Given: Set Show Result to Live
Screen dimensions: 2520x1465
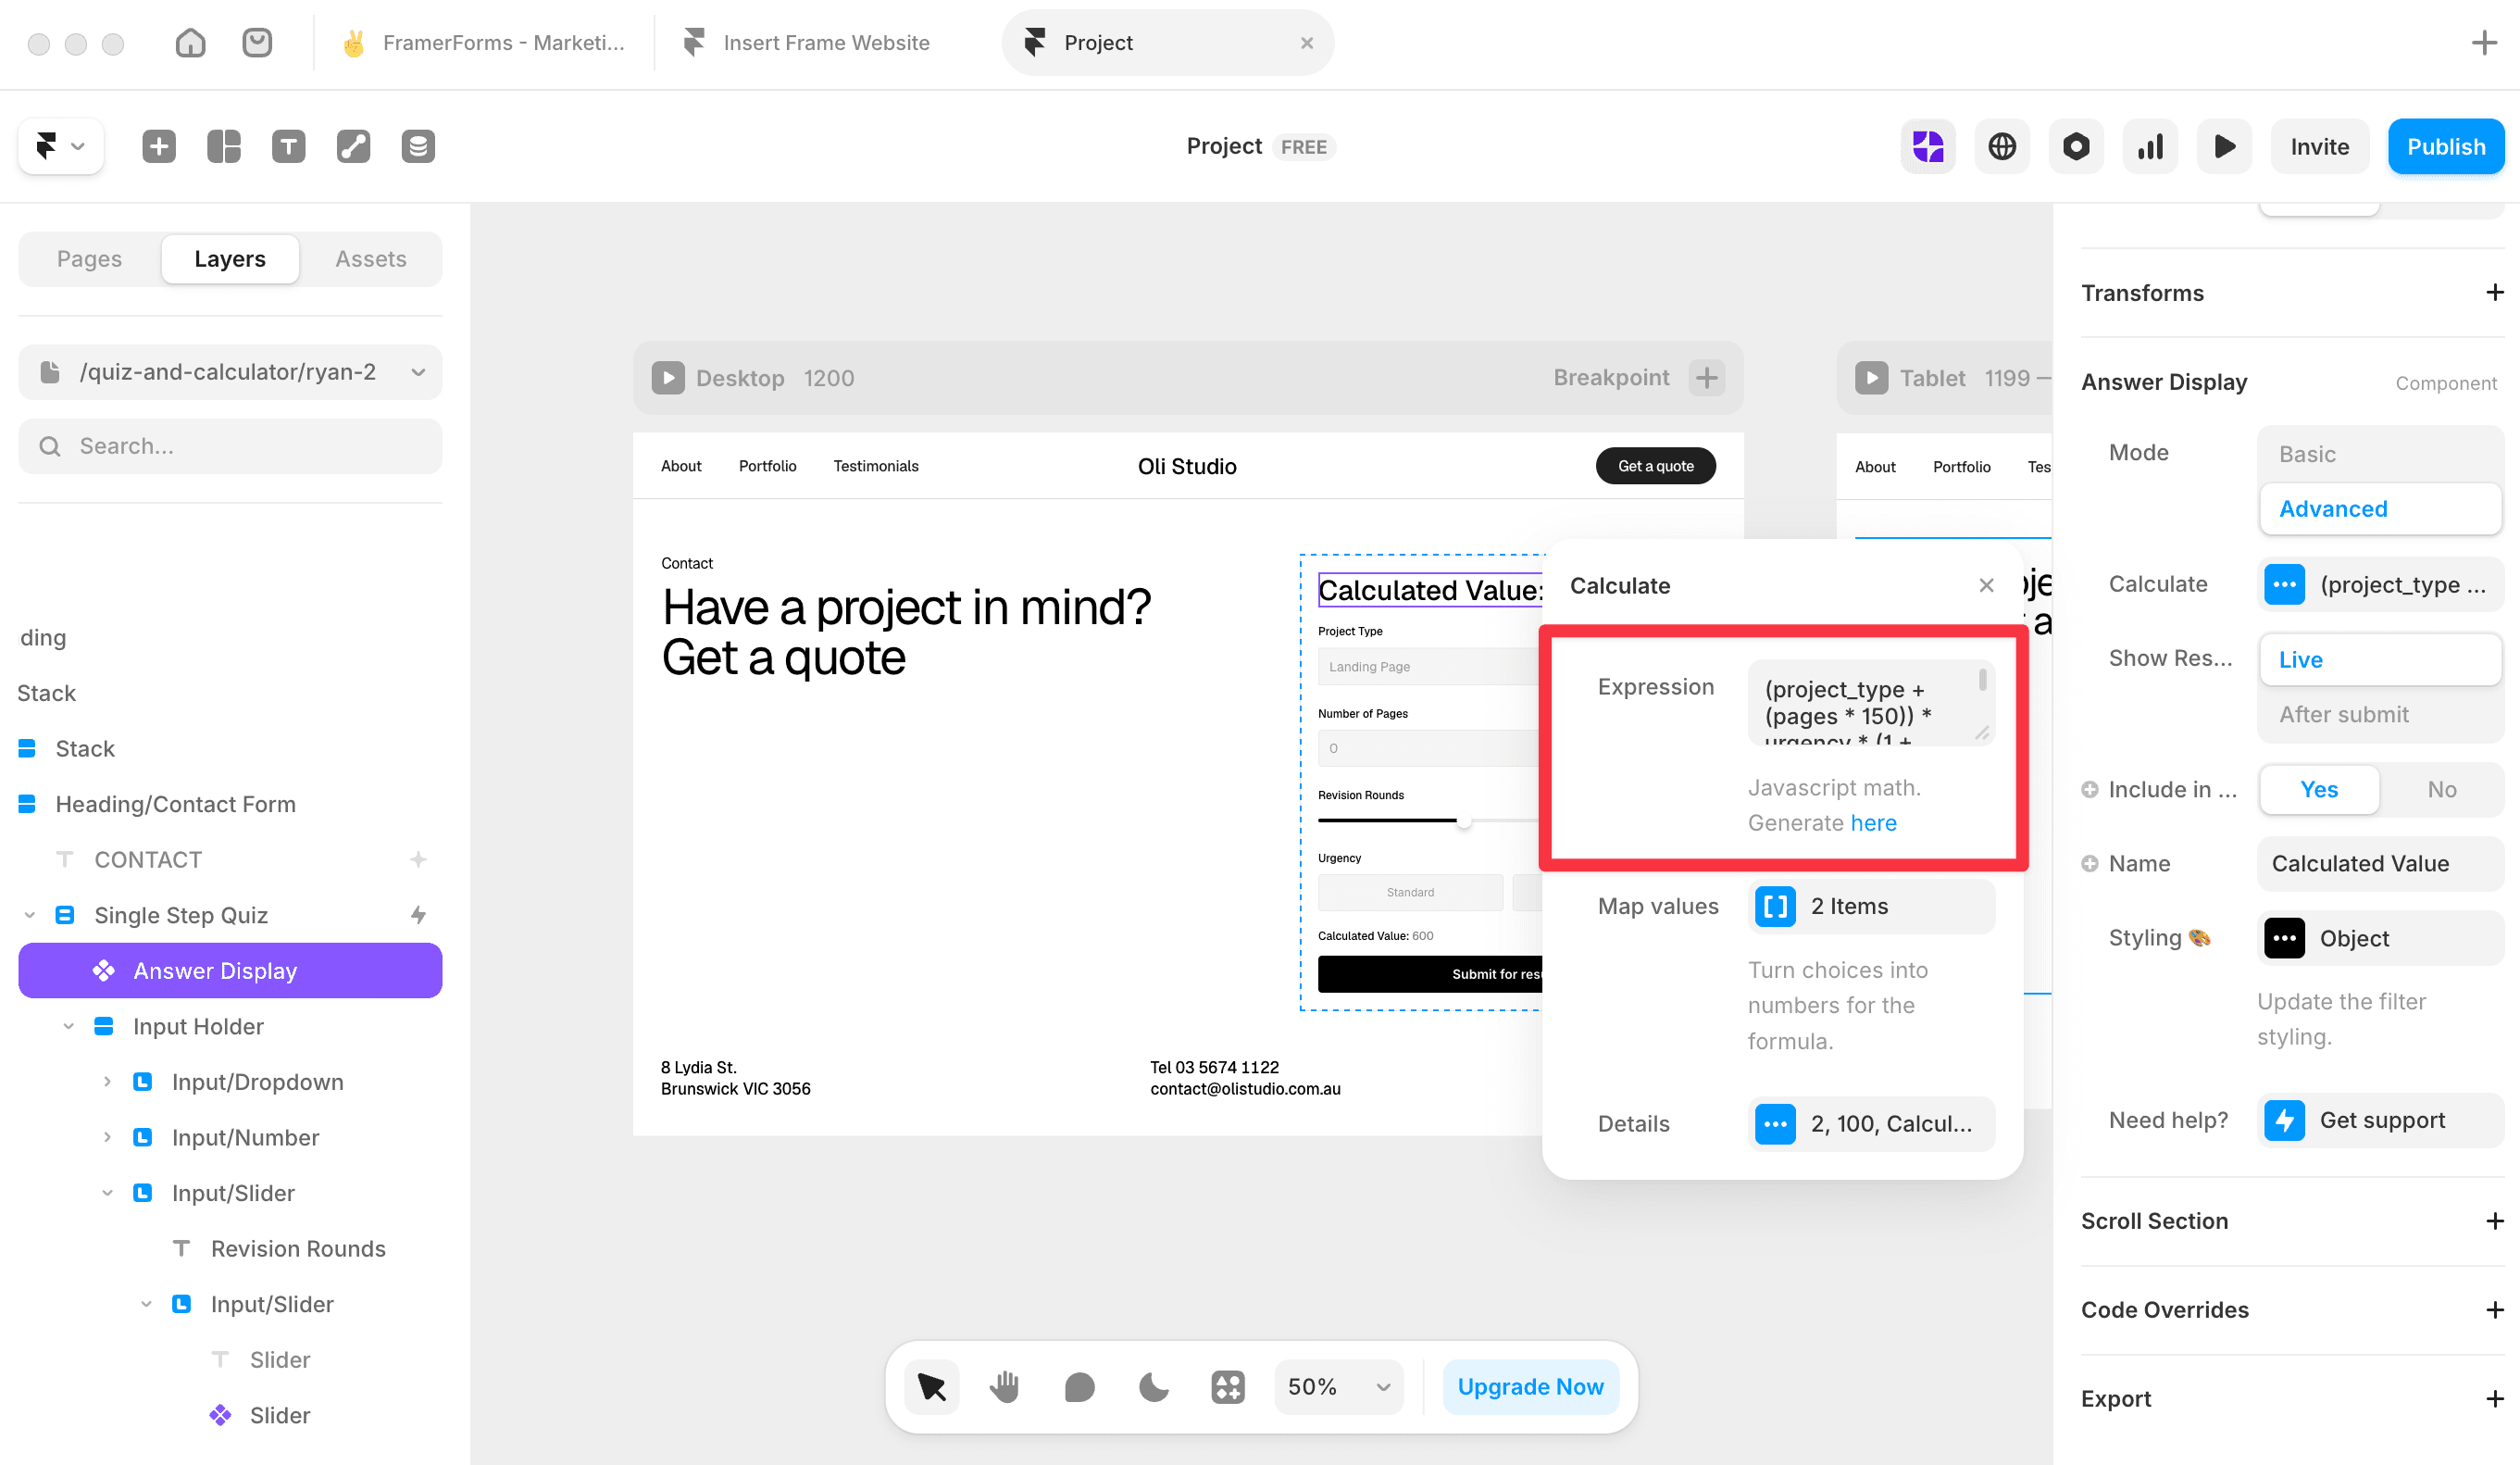Looking at the screenshot, I should (x=2380, y=659).
